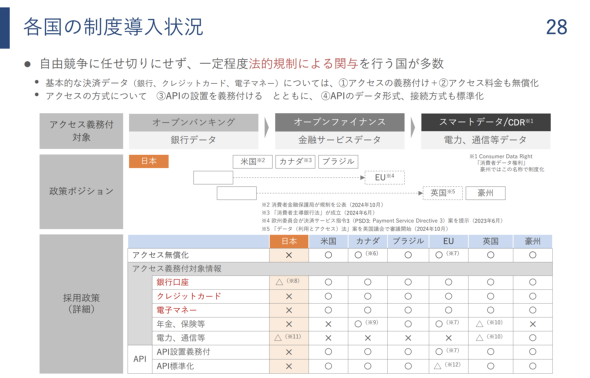Select the △(※8) cell in 銀行口座 row
Image resolution: width=590 pixels, height=378 pixels.
tap(289, 282)
